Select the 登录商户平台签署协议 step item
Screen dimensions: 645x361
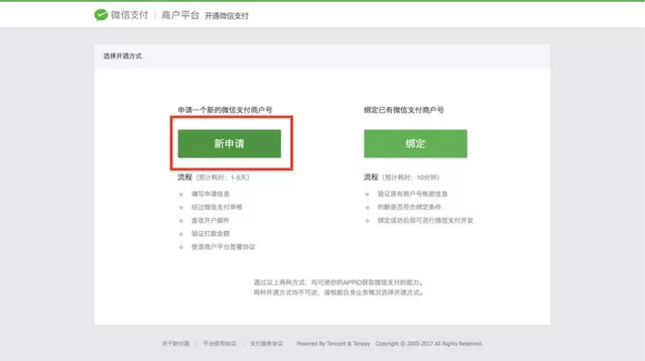[x=223, y=247]
